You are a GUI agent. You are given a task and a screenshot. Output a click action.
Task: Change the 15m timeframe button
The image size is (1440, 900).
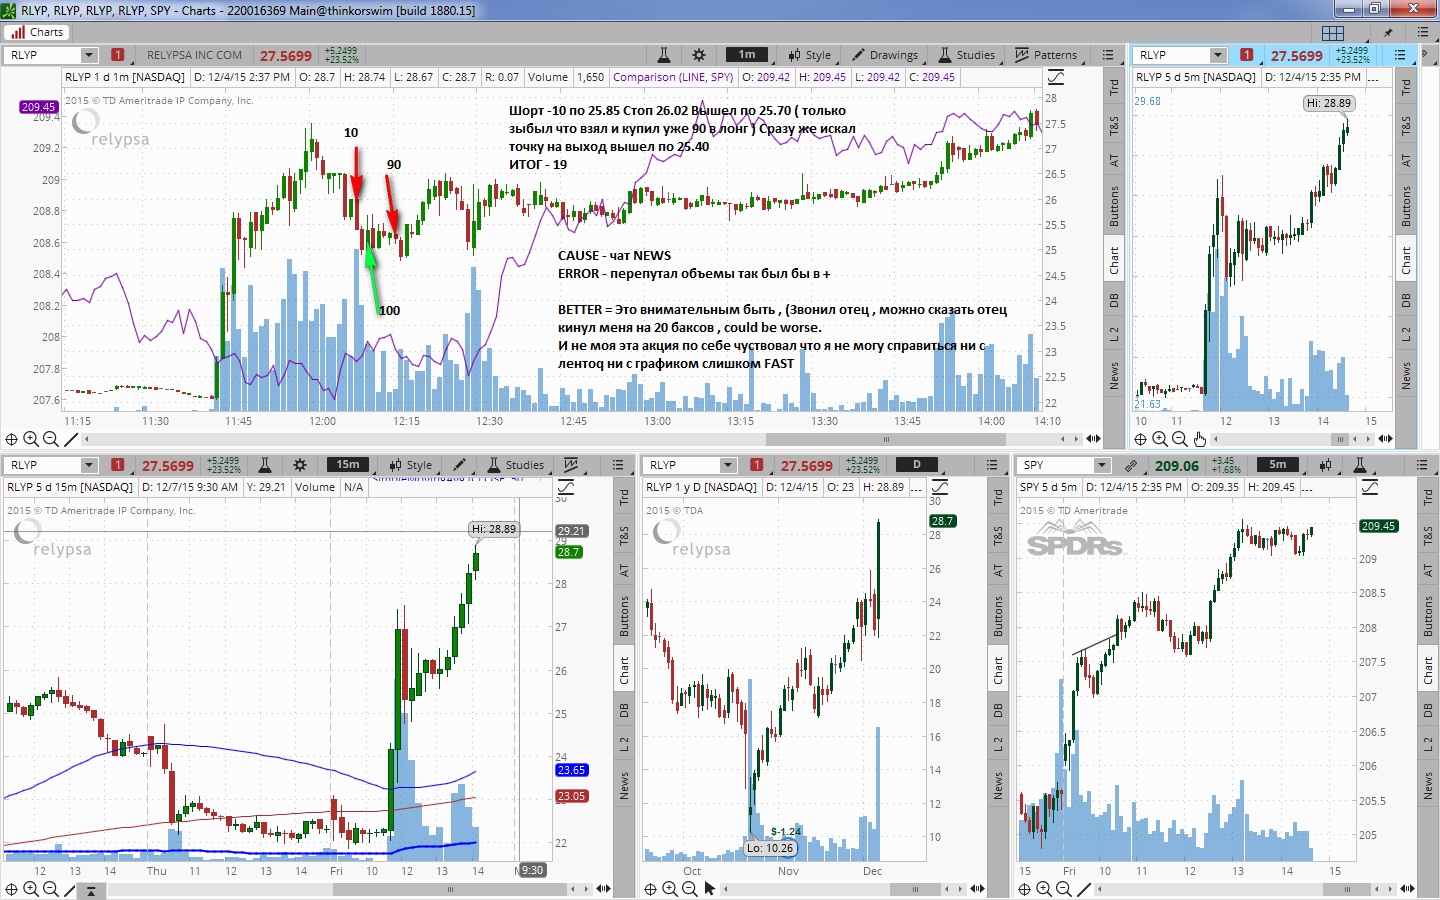pyautogui.click(x=348, y=465)
